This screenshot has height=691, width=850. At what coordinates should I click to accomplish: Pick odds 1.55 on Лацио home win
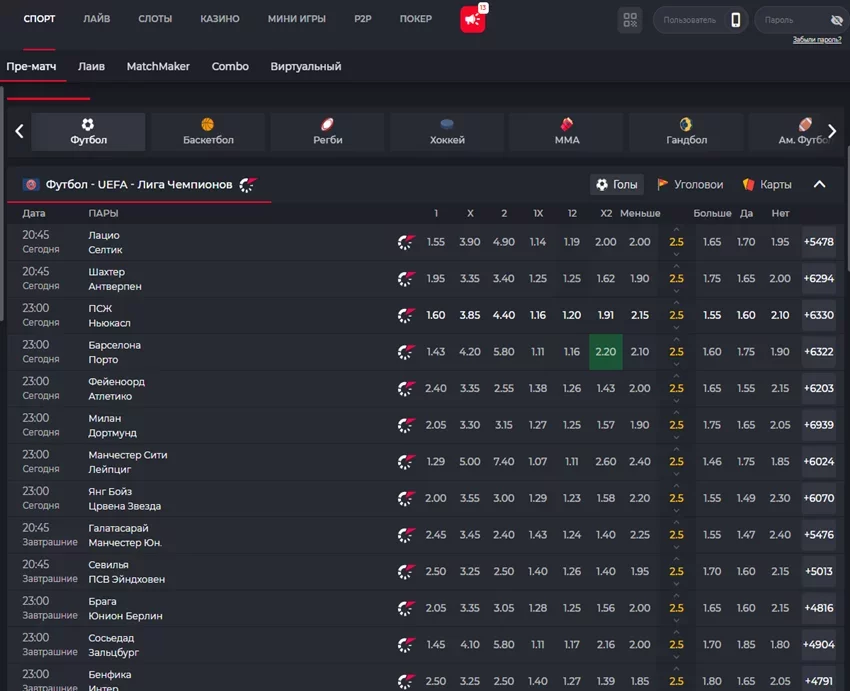[x=436, y=242]
